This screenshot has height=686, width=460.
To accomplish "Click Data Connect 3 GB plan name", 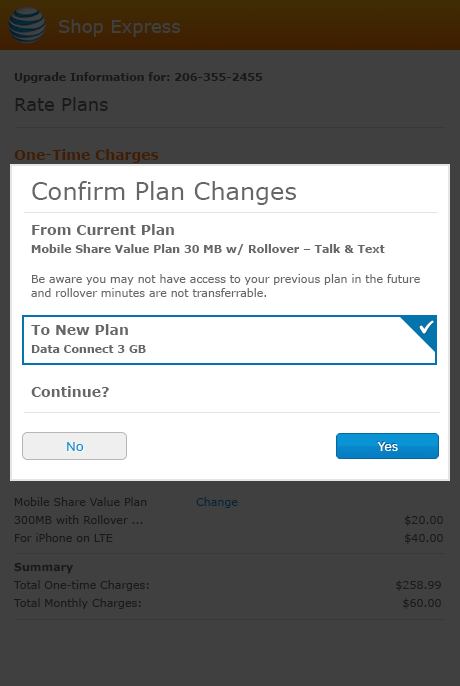I will [x=88, y=349].
